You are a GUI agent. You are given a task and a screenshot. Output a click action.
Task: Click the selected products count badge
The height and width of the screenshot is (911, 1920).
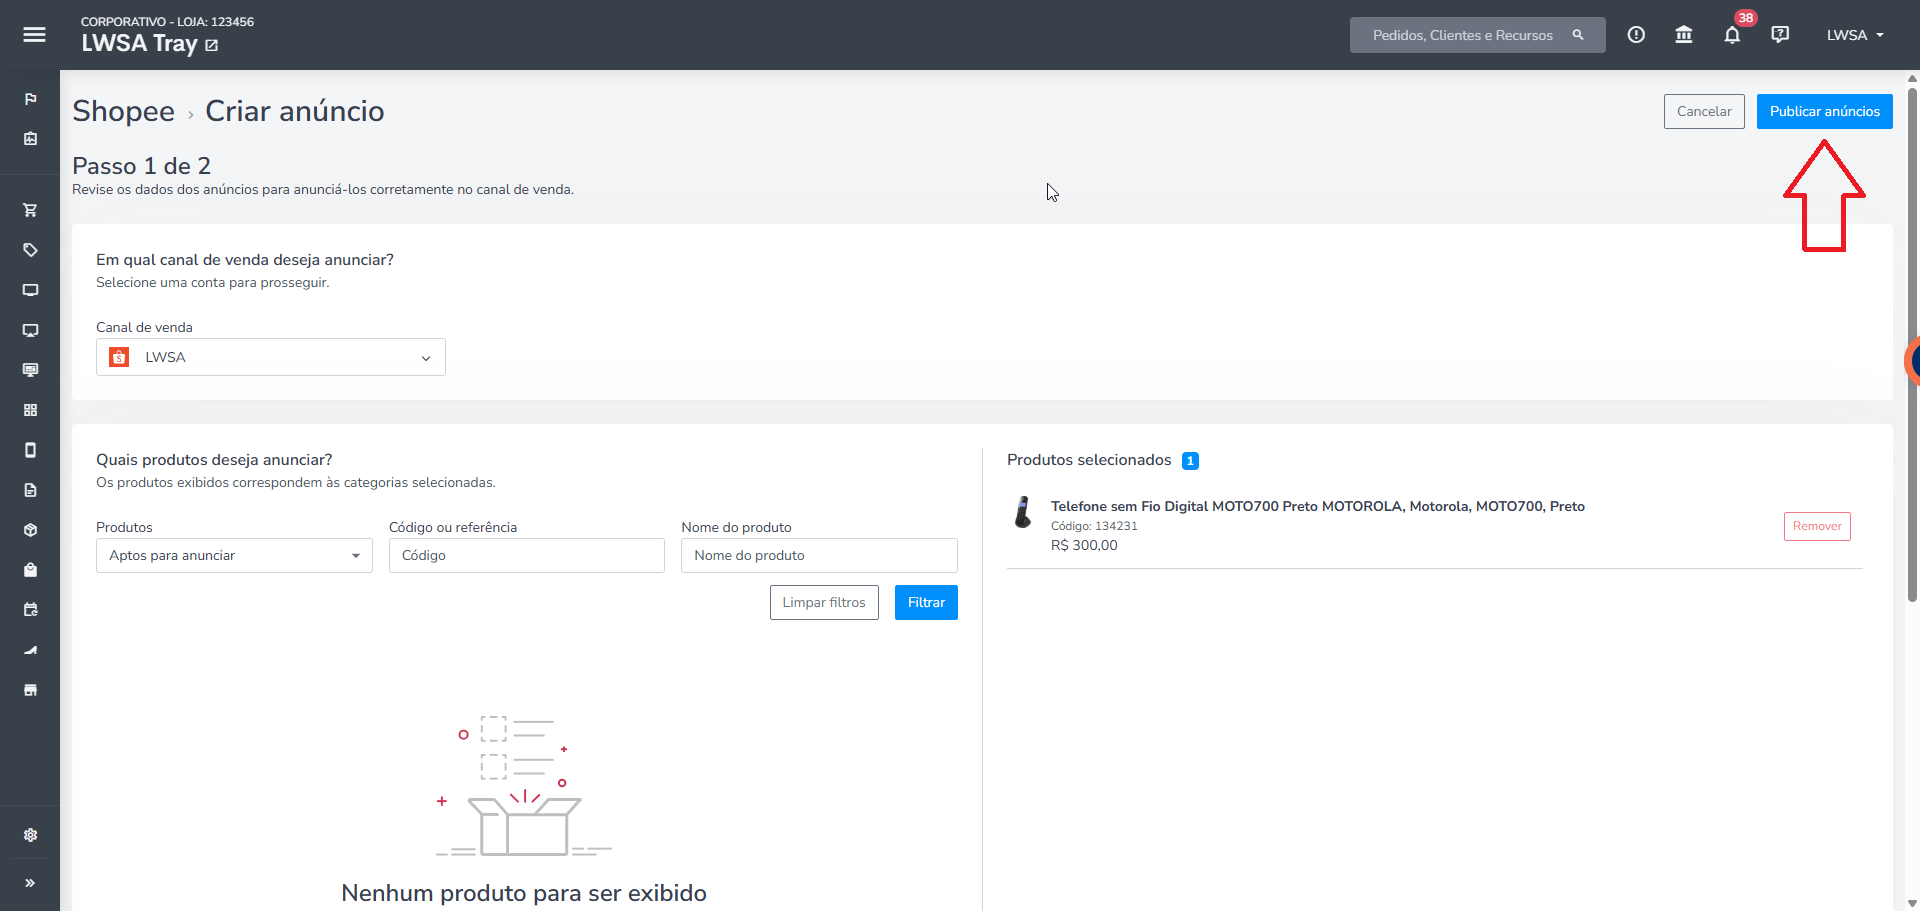(1190, 461)
